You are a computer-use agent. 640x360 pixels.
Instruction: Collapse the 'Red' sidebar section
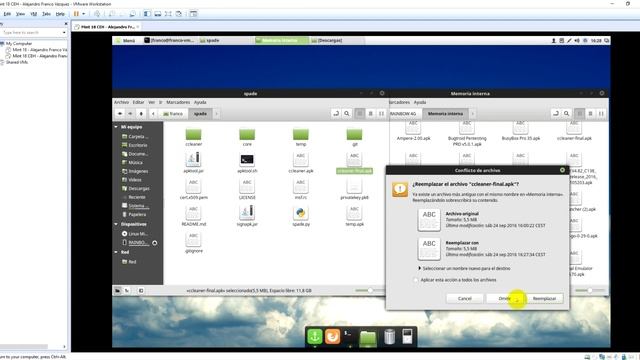[x=116, y=252]
